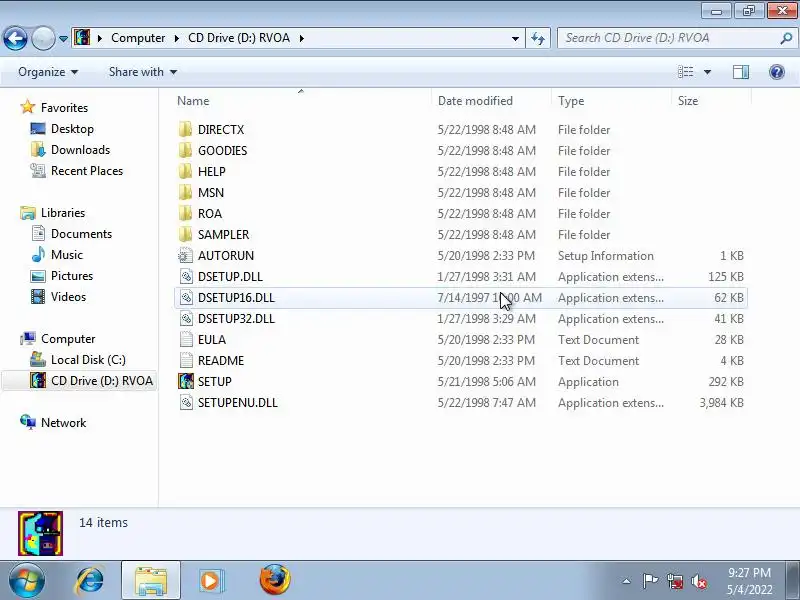Screen dimensions: 800x600
Task: Open the DIRECTX folder icon
Action: (x=186, y=130)
